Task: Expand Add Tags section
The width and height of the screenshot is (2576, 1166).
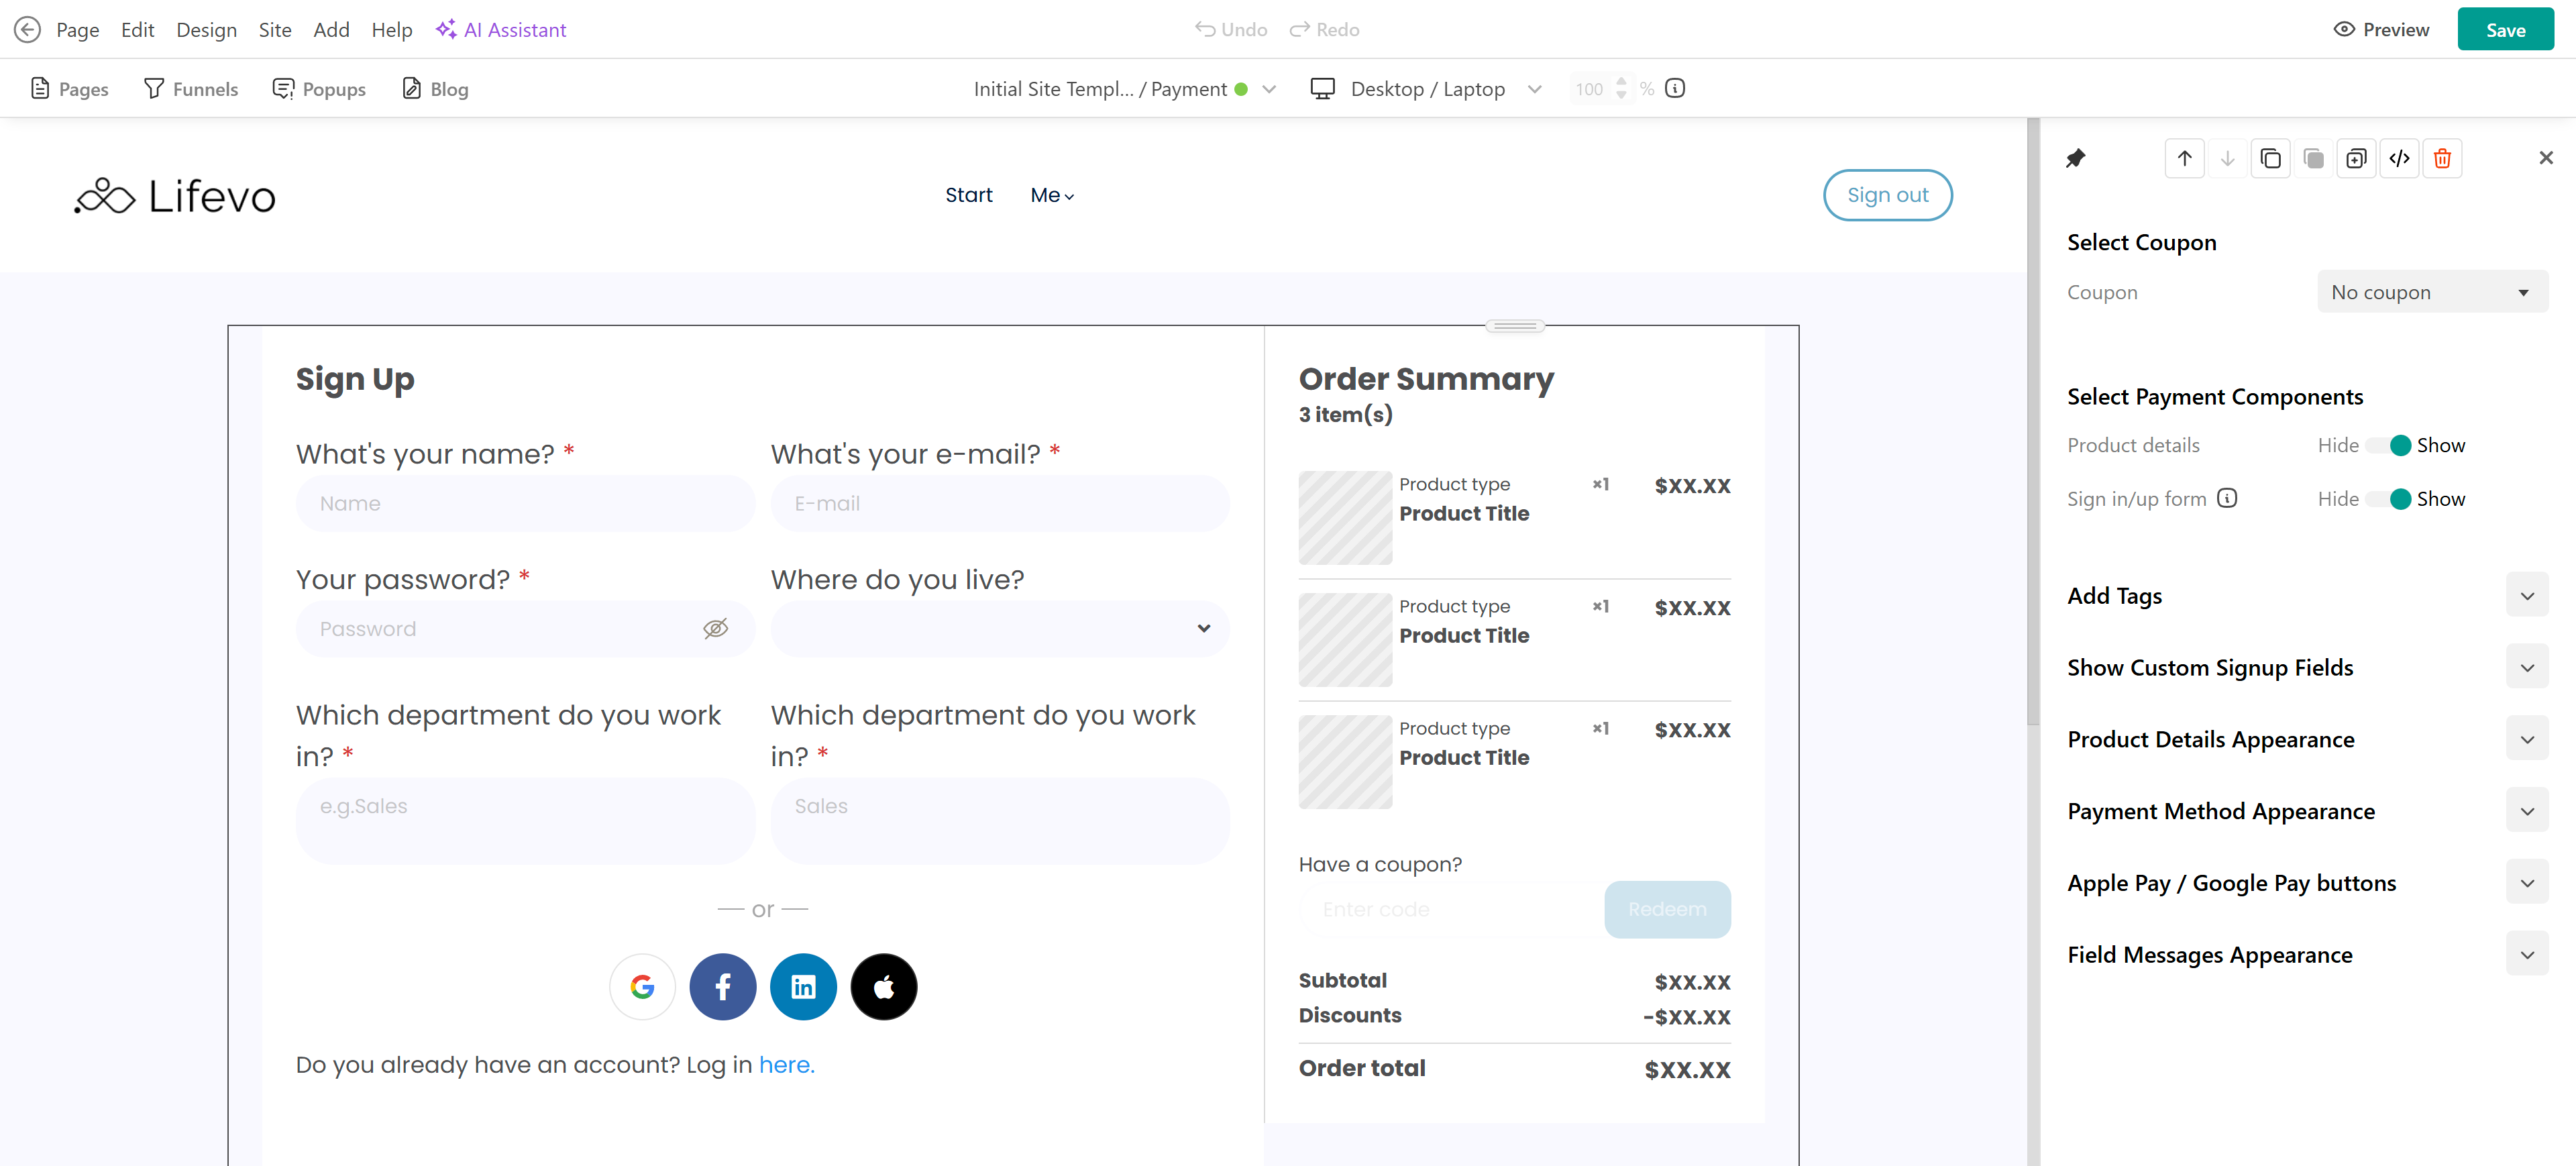Action: tap(2526, 596)
